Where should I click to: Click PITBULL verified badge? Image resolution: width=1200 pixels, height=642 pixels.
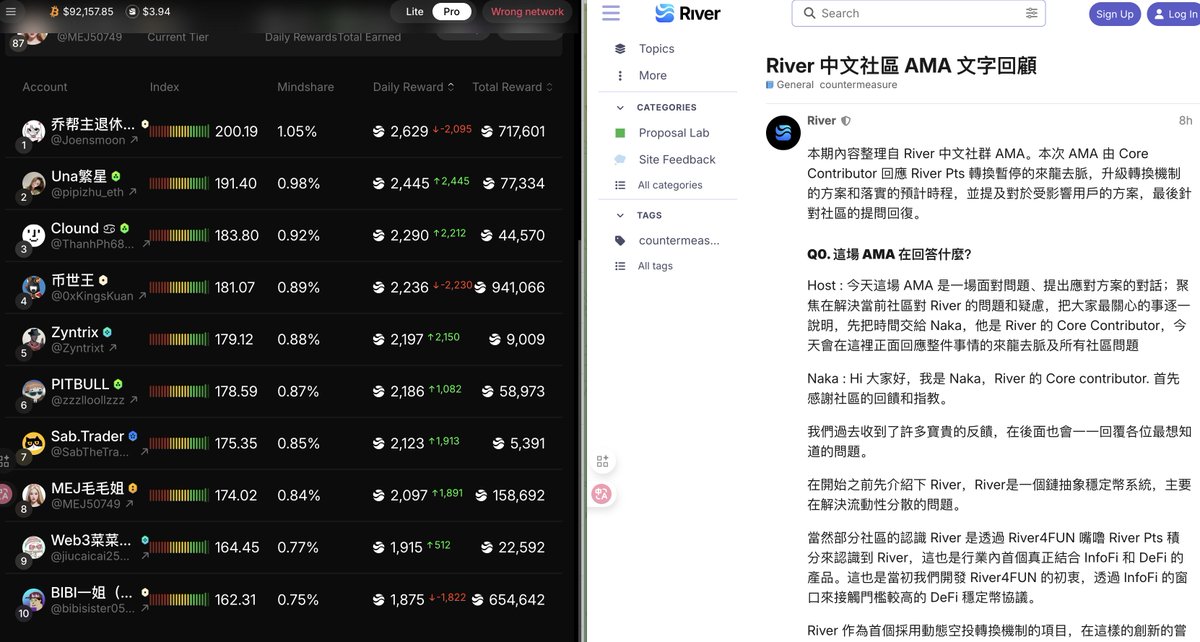tap(117, 384)
